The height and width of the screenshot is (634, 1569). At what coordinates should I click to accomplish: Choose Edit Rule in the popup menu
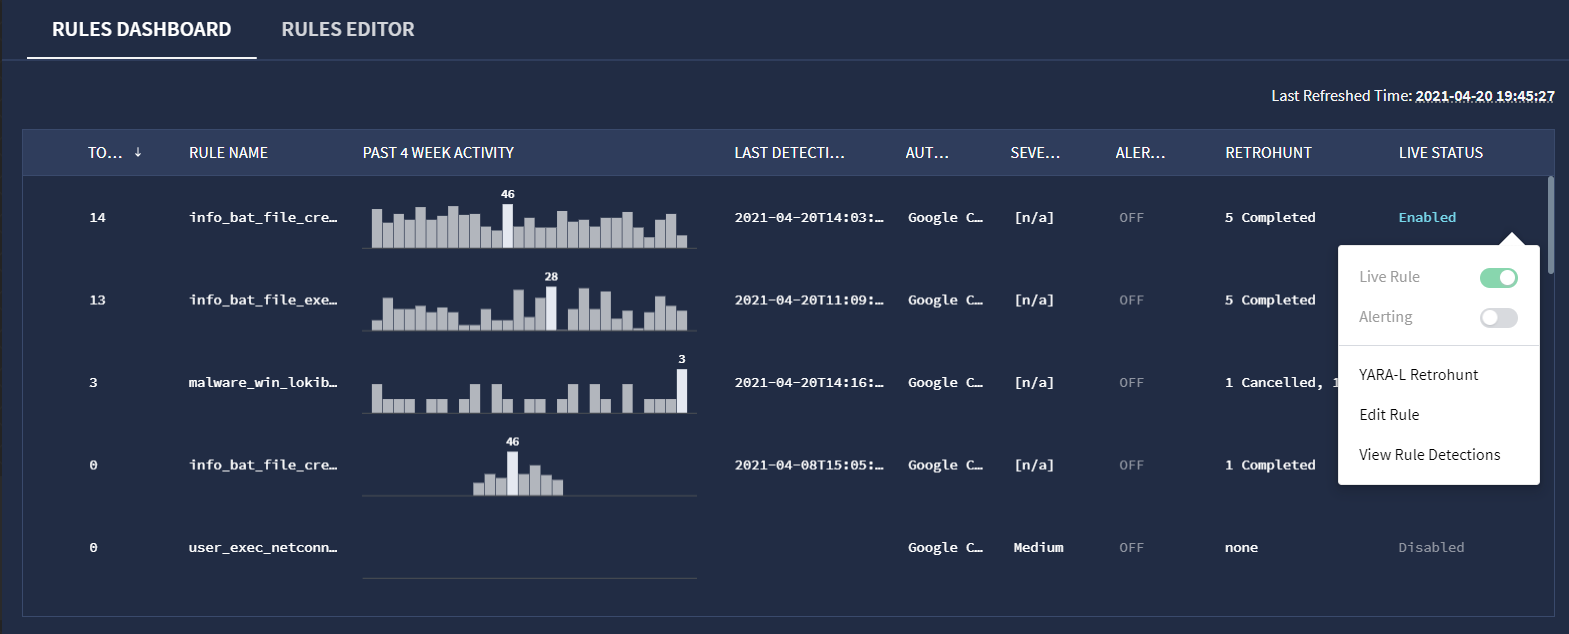1389,415
